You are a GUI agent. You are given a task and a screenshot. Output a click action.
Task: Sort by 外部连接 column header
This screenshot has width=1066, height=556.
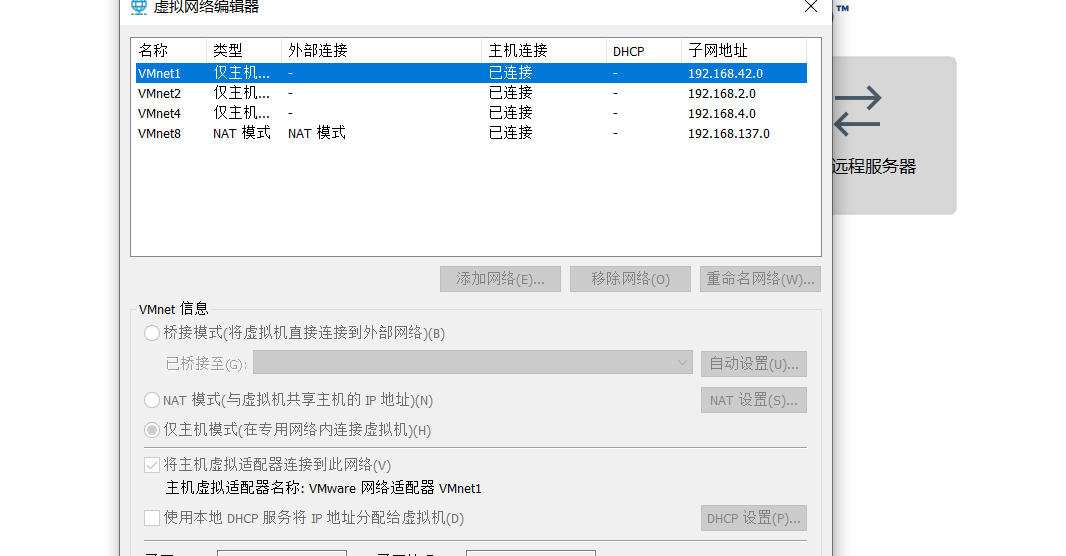[x=381, y=51]
